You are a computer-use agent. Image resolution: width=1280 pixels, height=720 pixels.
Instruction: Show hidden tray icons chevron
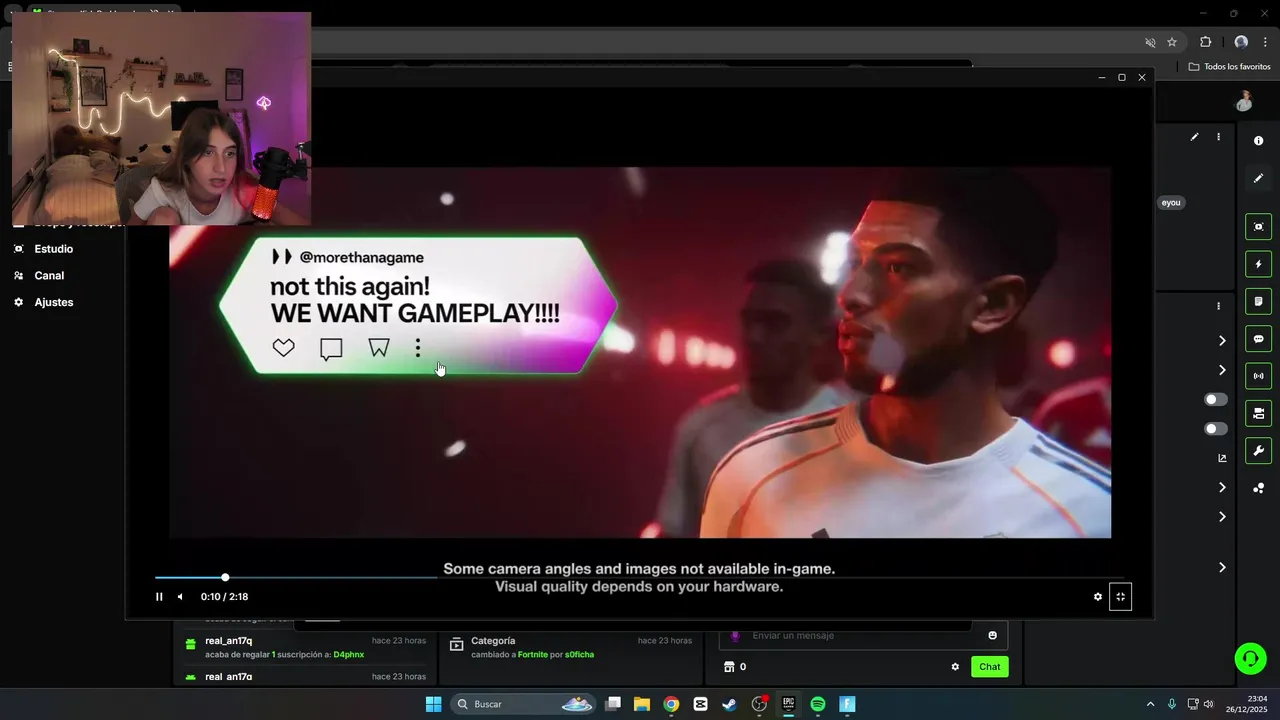[x=1150, y=704]
